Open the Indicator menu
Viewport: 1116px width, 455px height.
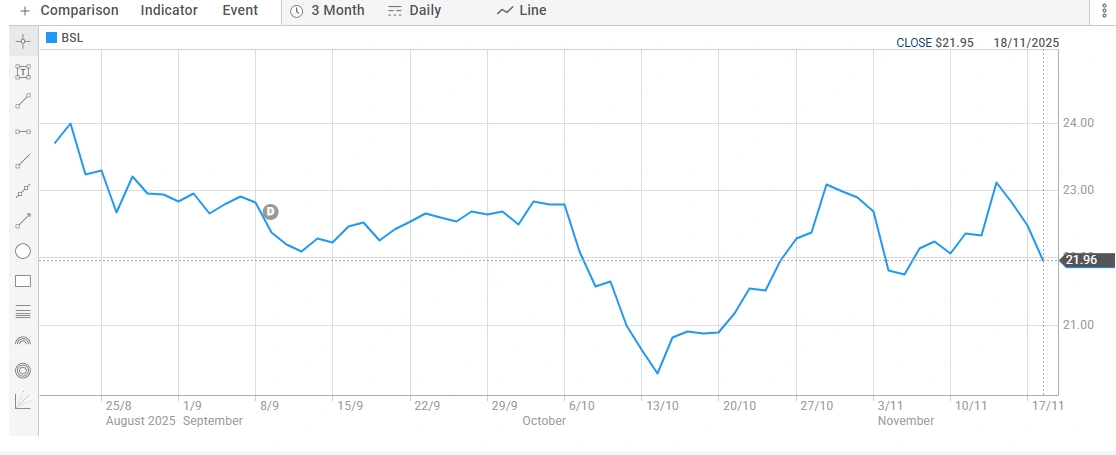[x=169, y=11]
